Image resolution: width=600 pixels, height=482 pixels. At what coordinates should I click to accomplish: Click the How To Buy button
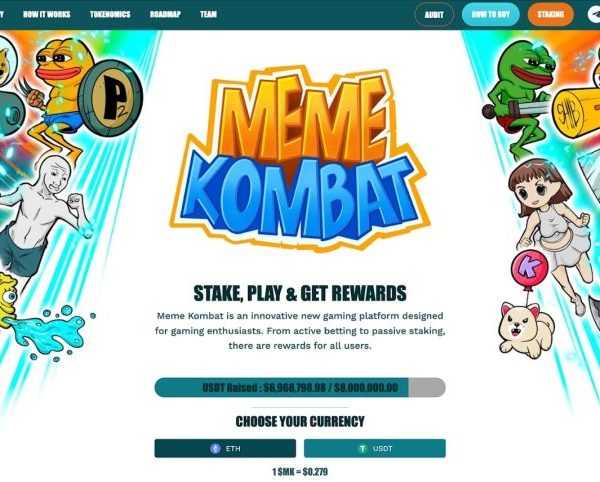click(x=491, y=15)
